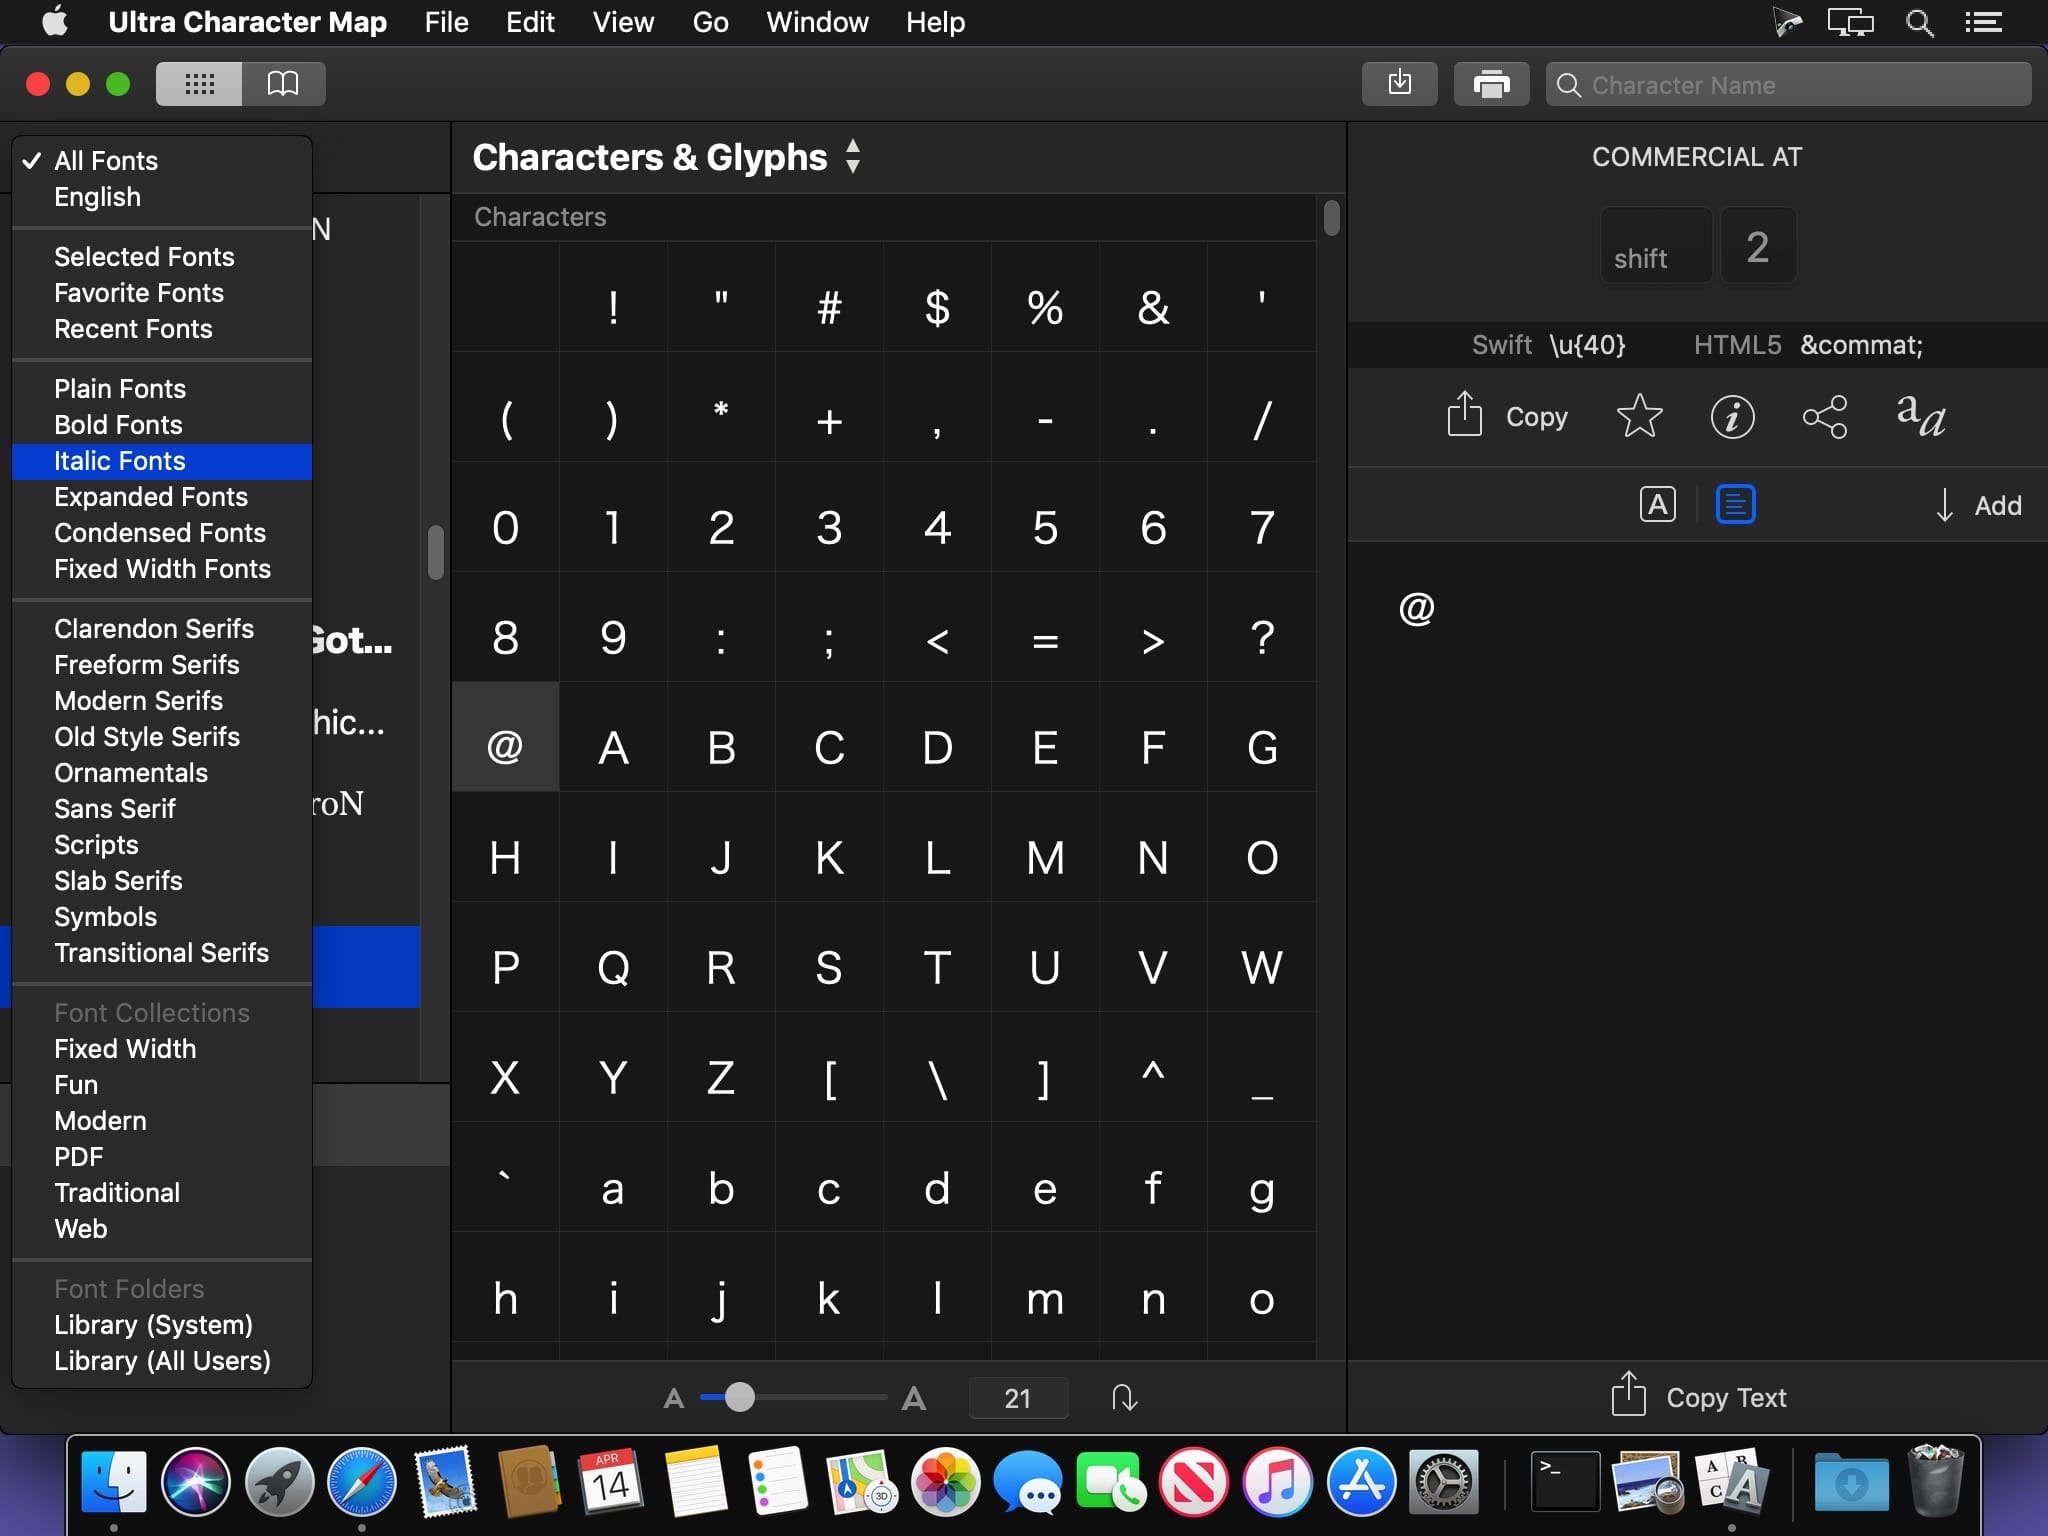Click the shift key indicator

1656,245
